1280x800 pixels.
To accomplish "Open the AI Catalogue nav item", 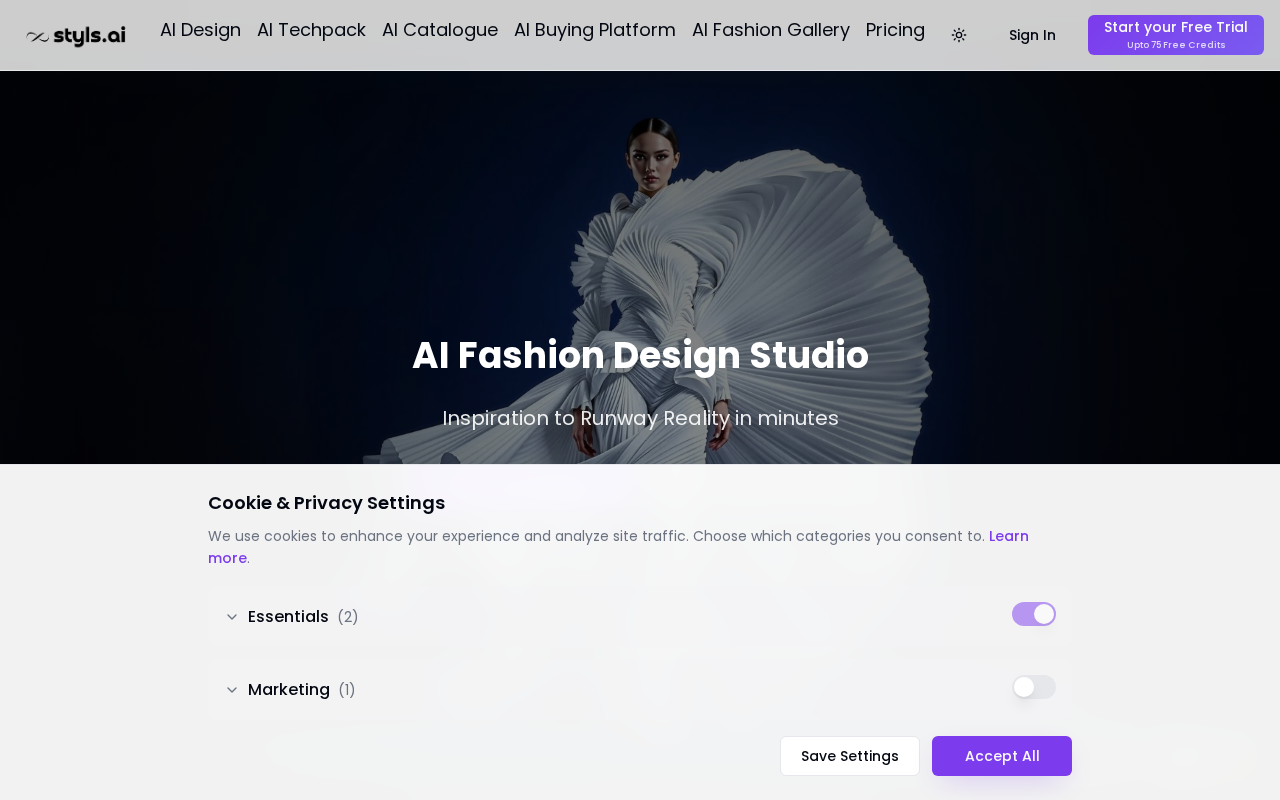I will 440,30.
